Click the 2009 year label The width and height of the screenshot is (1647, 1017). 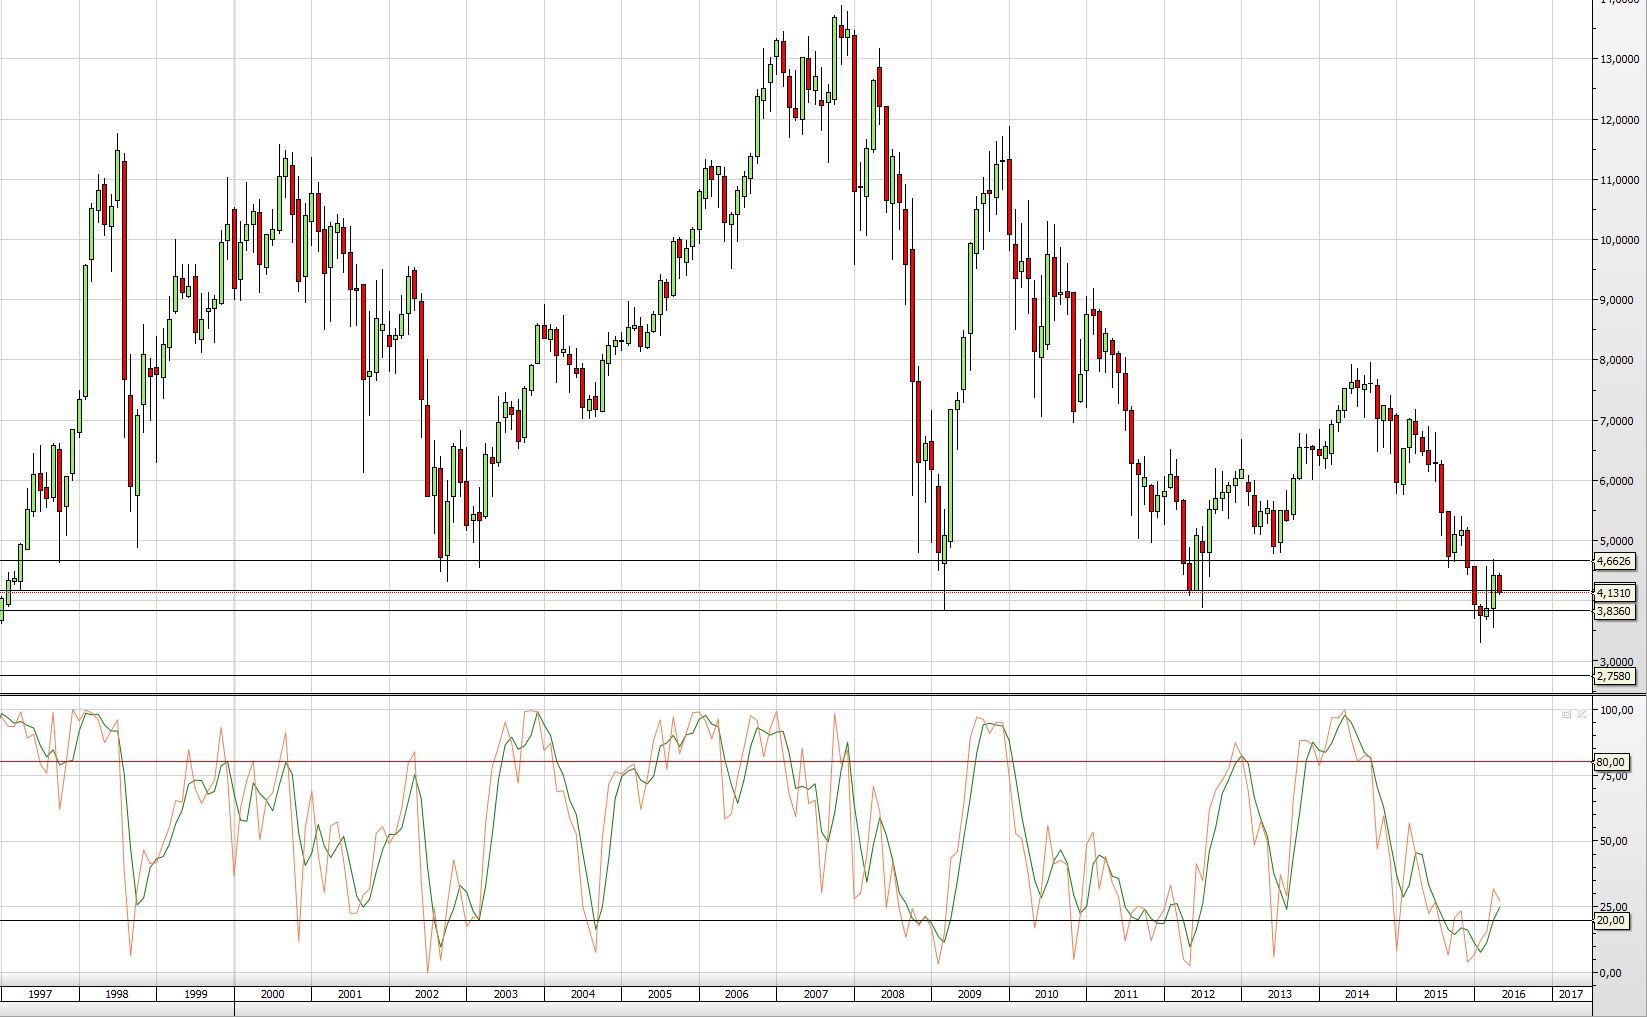click(x=970, y=994)
